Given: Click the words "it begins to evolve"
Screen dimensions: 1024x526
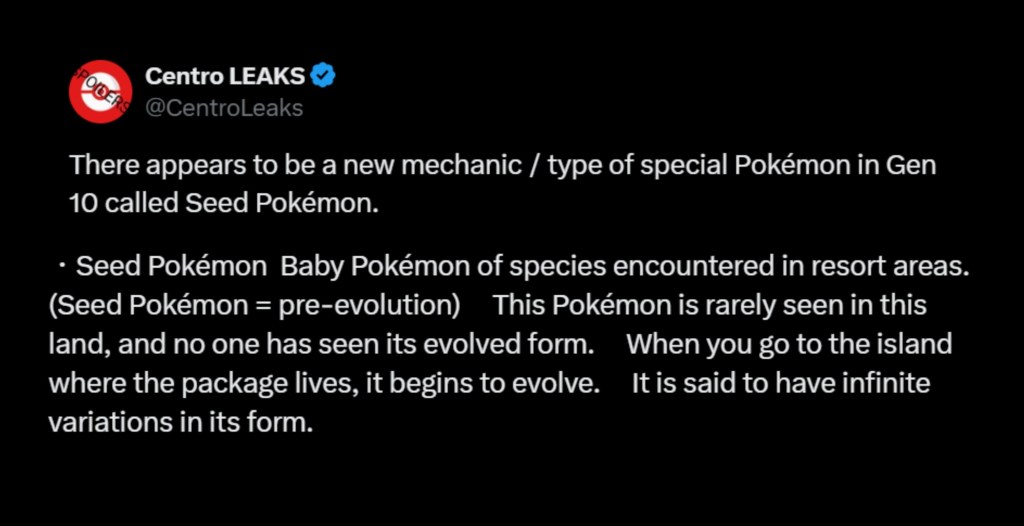Looking at the screenshot, I should tap(511, 384).
